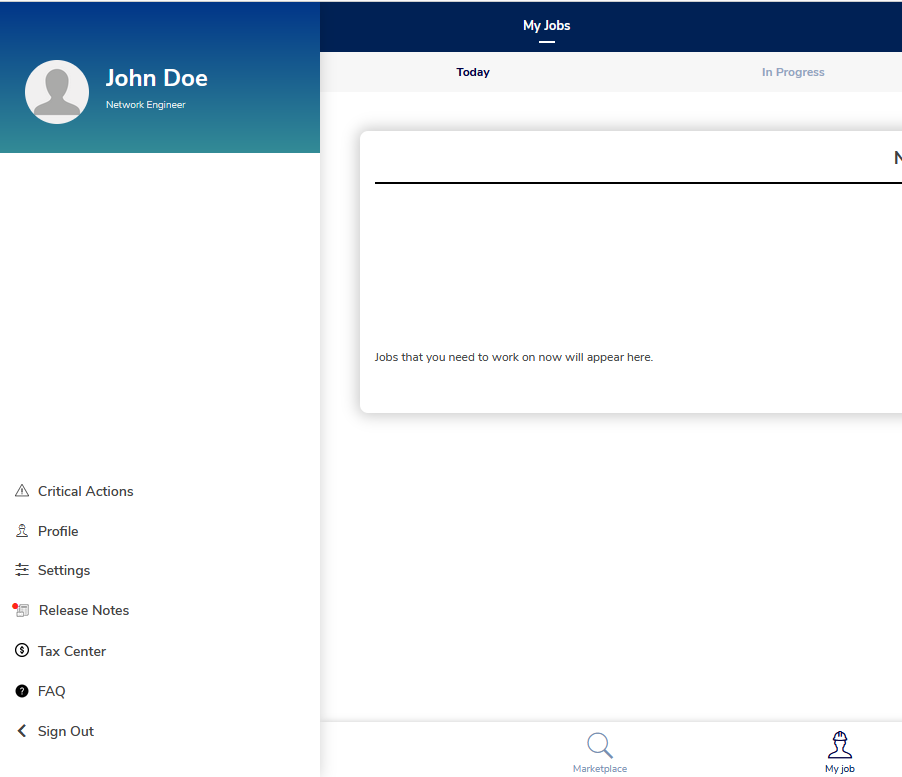Select the My Jobs header tab
Screen dimensions: 902x777
pyautogui.click(x=546, y=25)
